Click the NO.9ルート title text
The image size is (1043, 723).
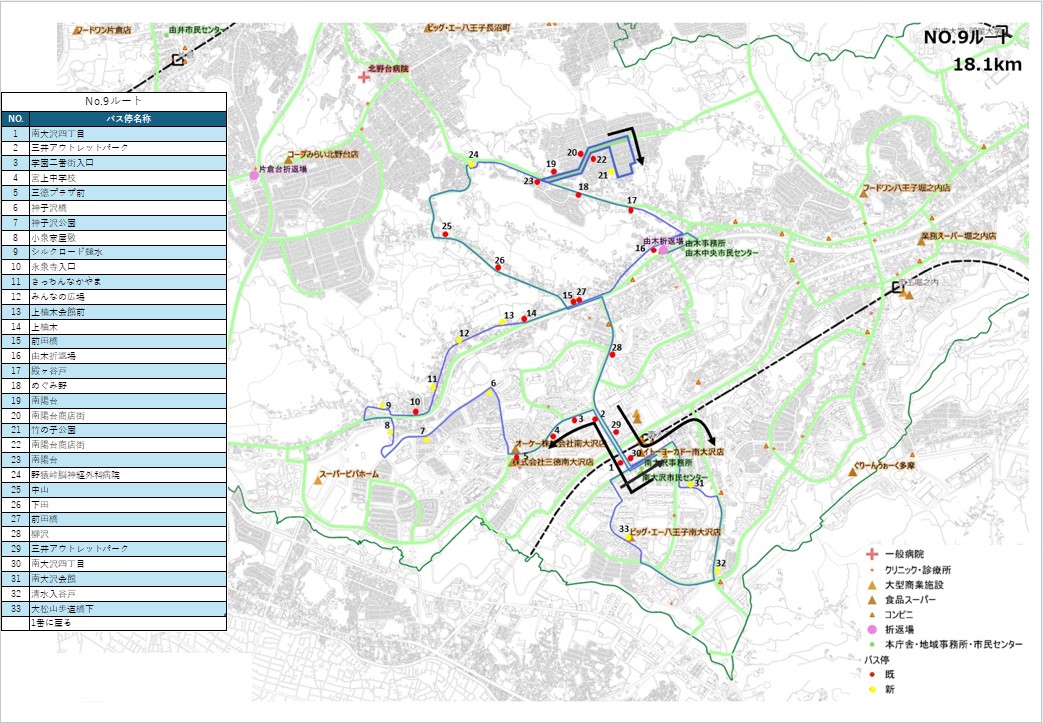pos(967,38)
